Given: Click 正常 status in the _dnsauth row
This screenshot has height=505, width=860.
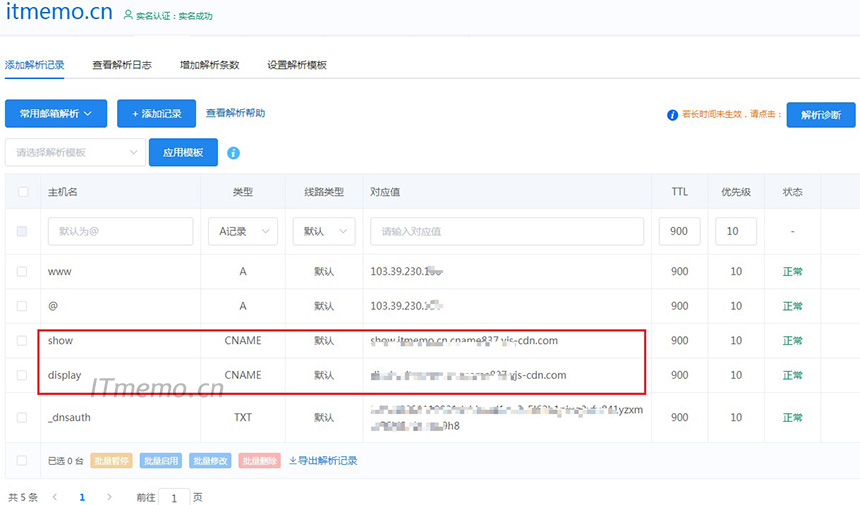Looking at the screenshot, I should pyautogui.click(x=793, y=417).
